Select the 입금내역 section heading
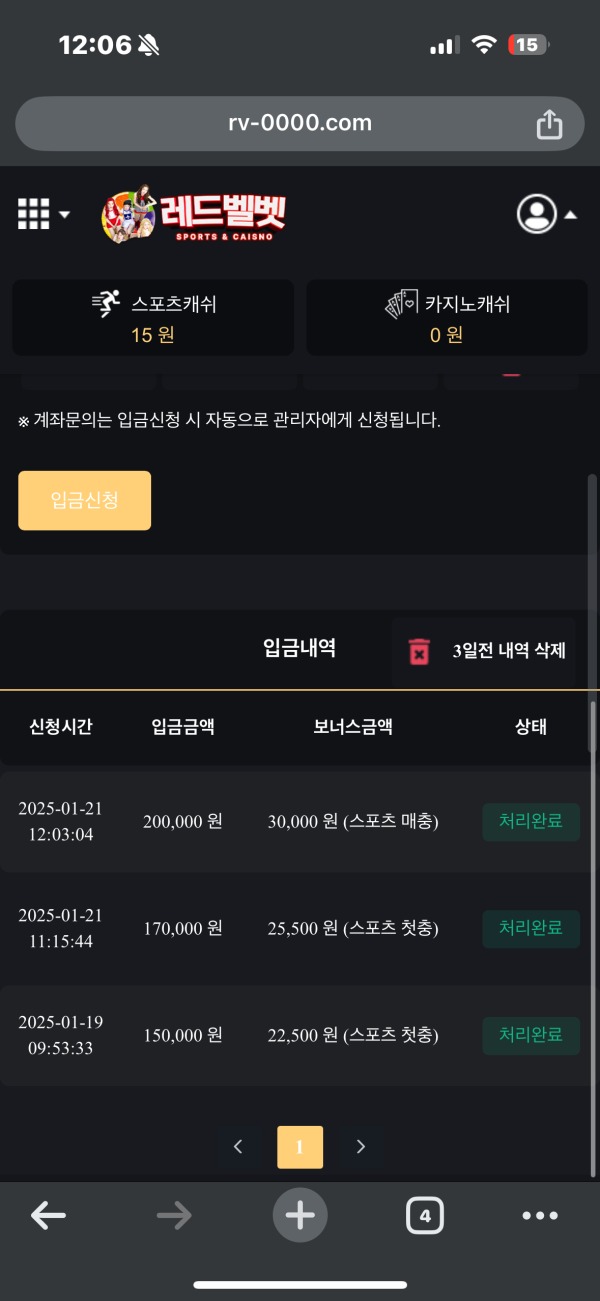Screen dimensions: 600x1301 298,648
